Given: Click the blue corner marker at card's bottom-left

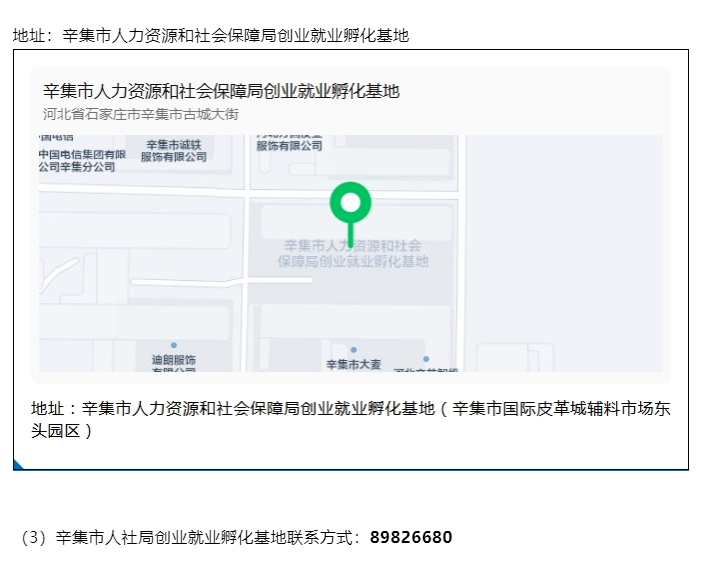Looking at the screenshot, I should click(x=18, y=464).
